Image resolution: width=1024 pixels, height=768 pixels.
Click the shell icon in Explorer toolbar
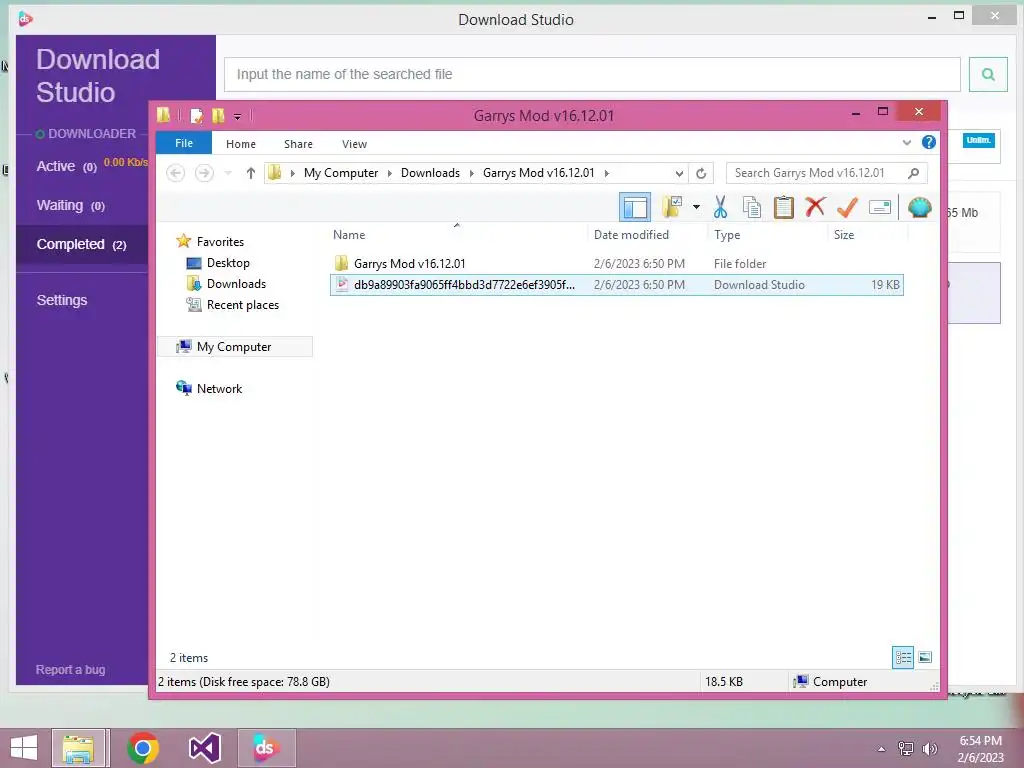click(920, 207)
